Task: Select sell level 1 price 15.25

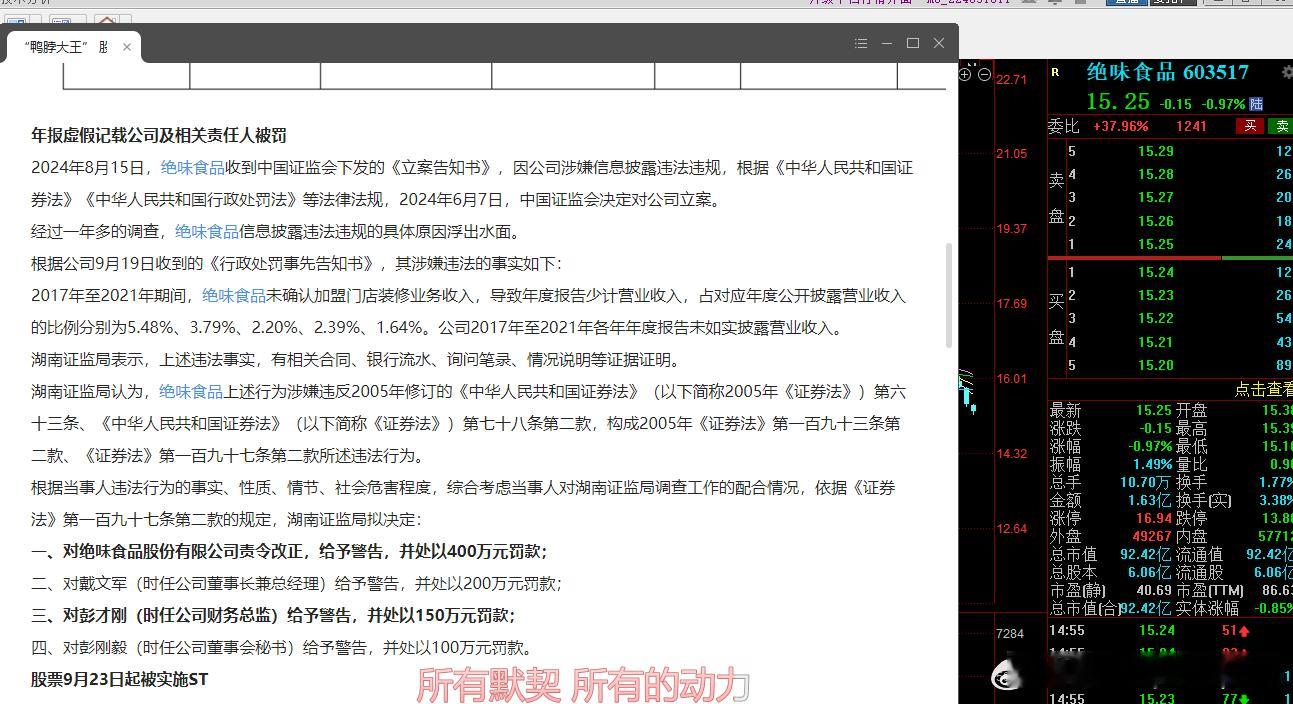Action: click(x=1155, y=244)
